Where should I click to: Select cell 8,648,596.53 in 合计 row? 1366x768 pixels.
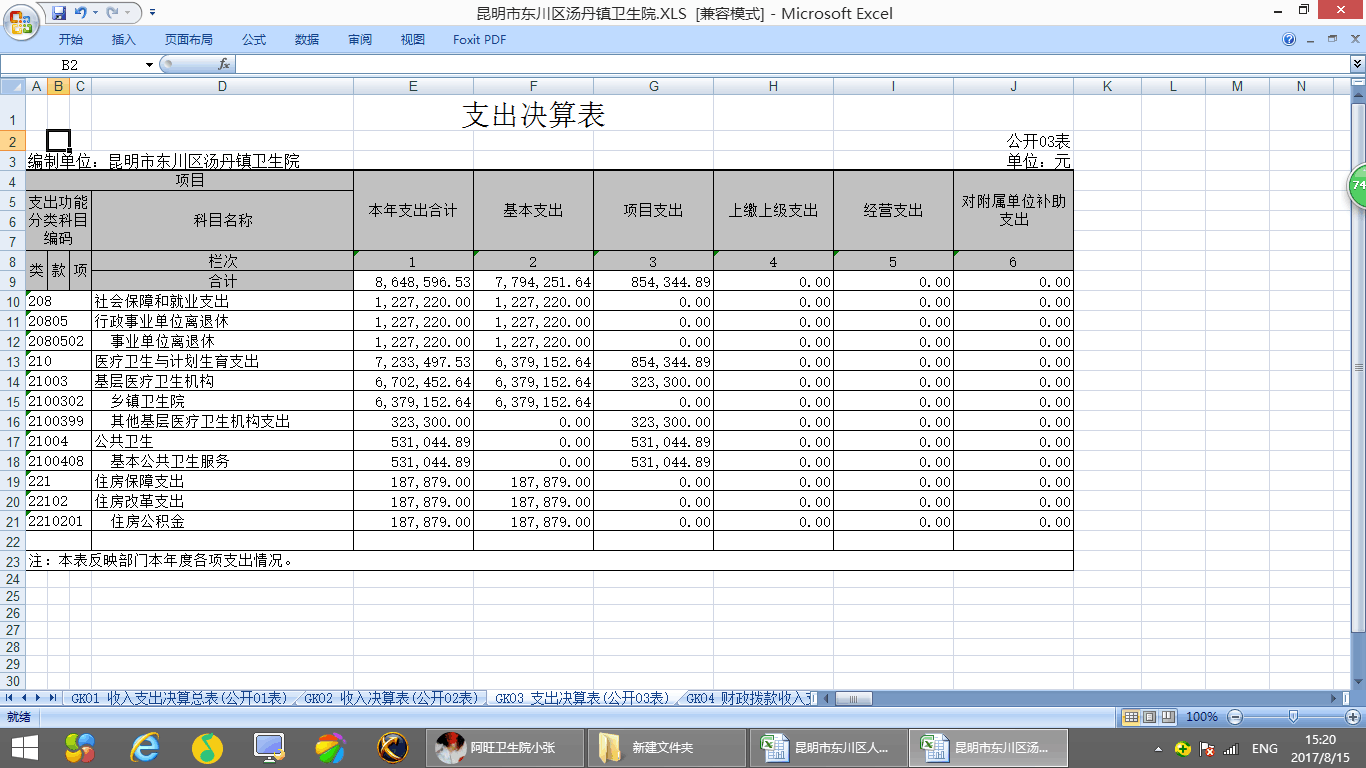click(x=413, y=282)
